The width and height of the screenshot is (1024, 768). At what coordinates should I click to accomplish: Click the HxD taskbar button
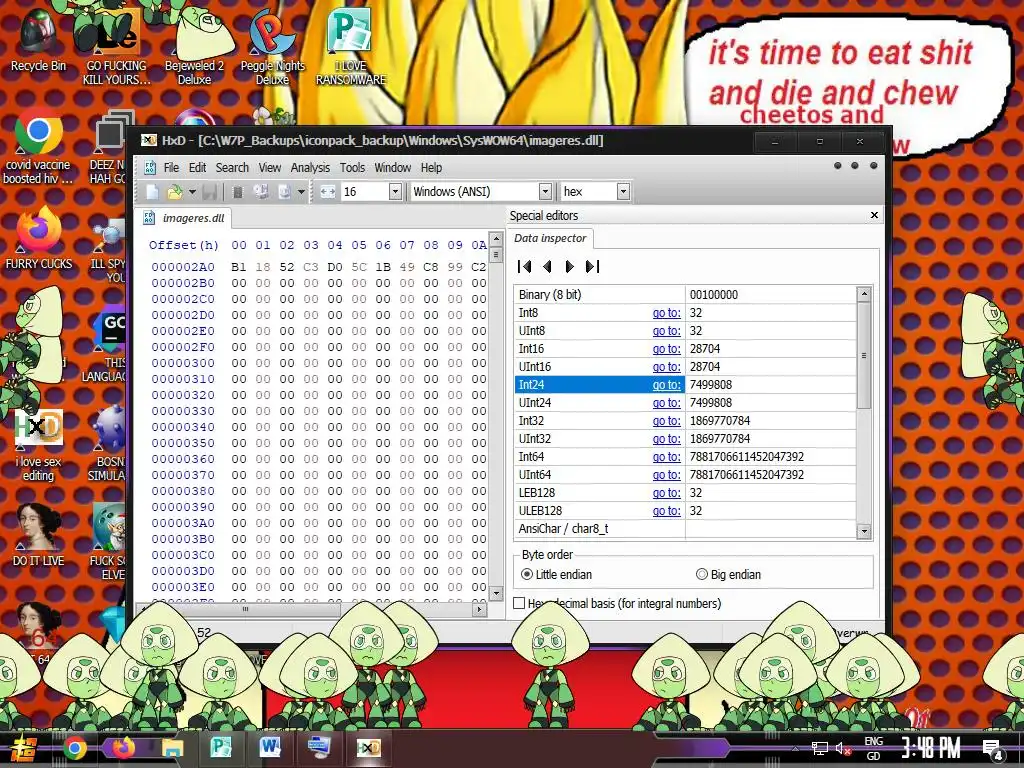click(x=368, y=748)
